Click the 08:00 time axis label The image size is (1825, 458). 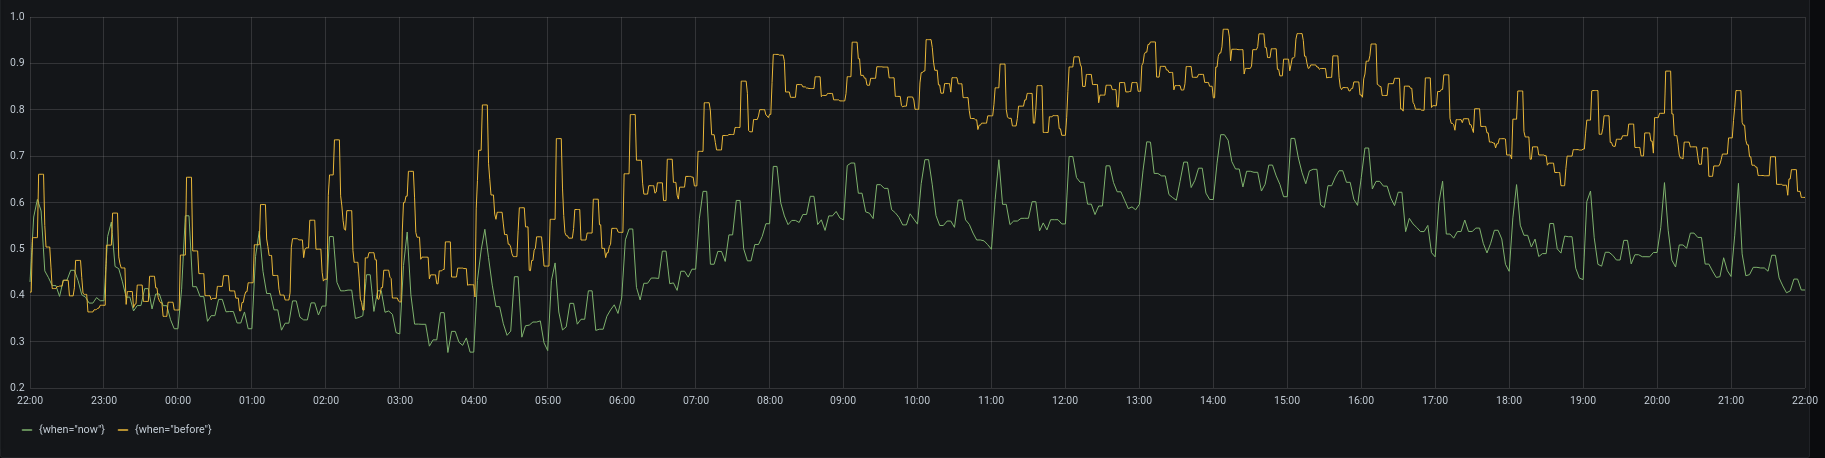point(770,400)
